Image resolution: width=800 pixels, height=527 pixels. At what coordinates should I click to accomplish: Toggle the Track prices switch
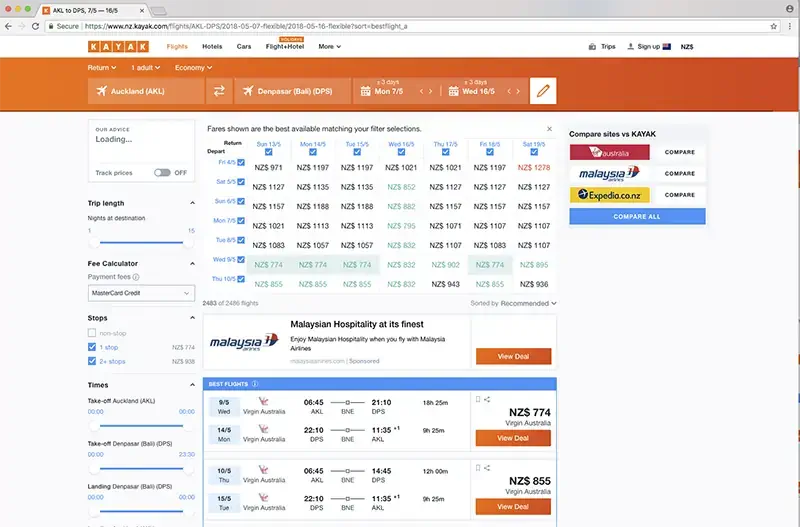click(162, 173)
